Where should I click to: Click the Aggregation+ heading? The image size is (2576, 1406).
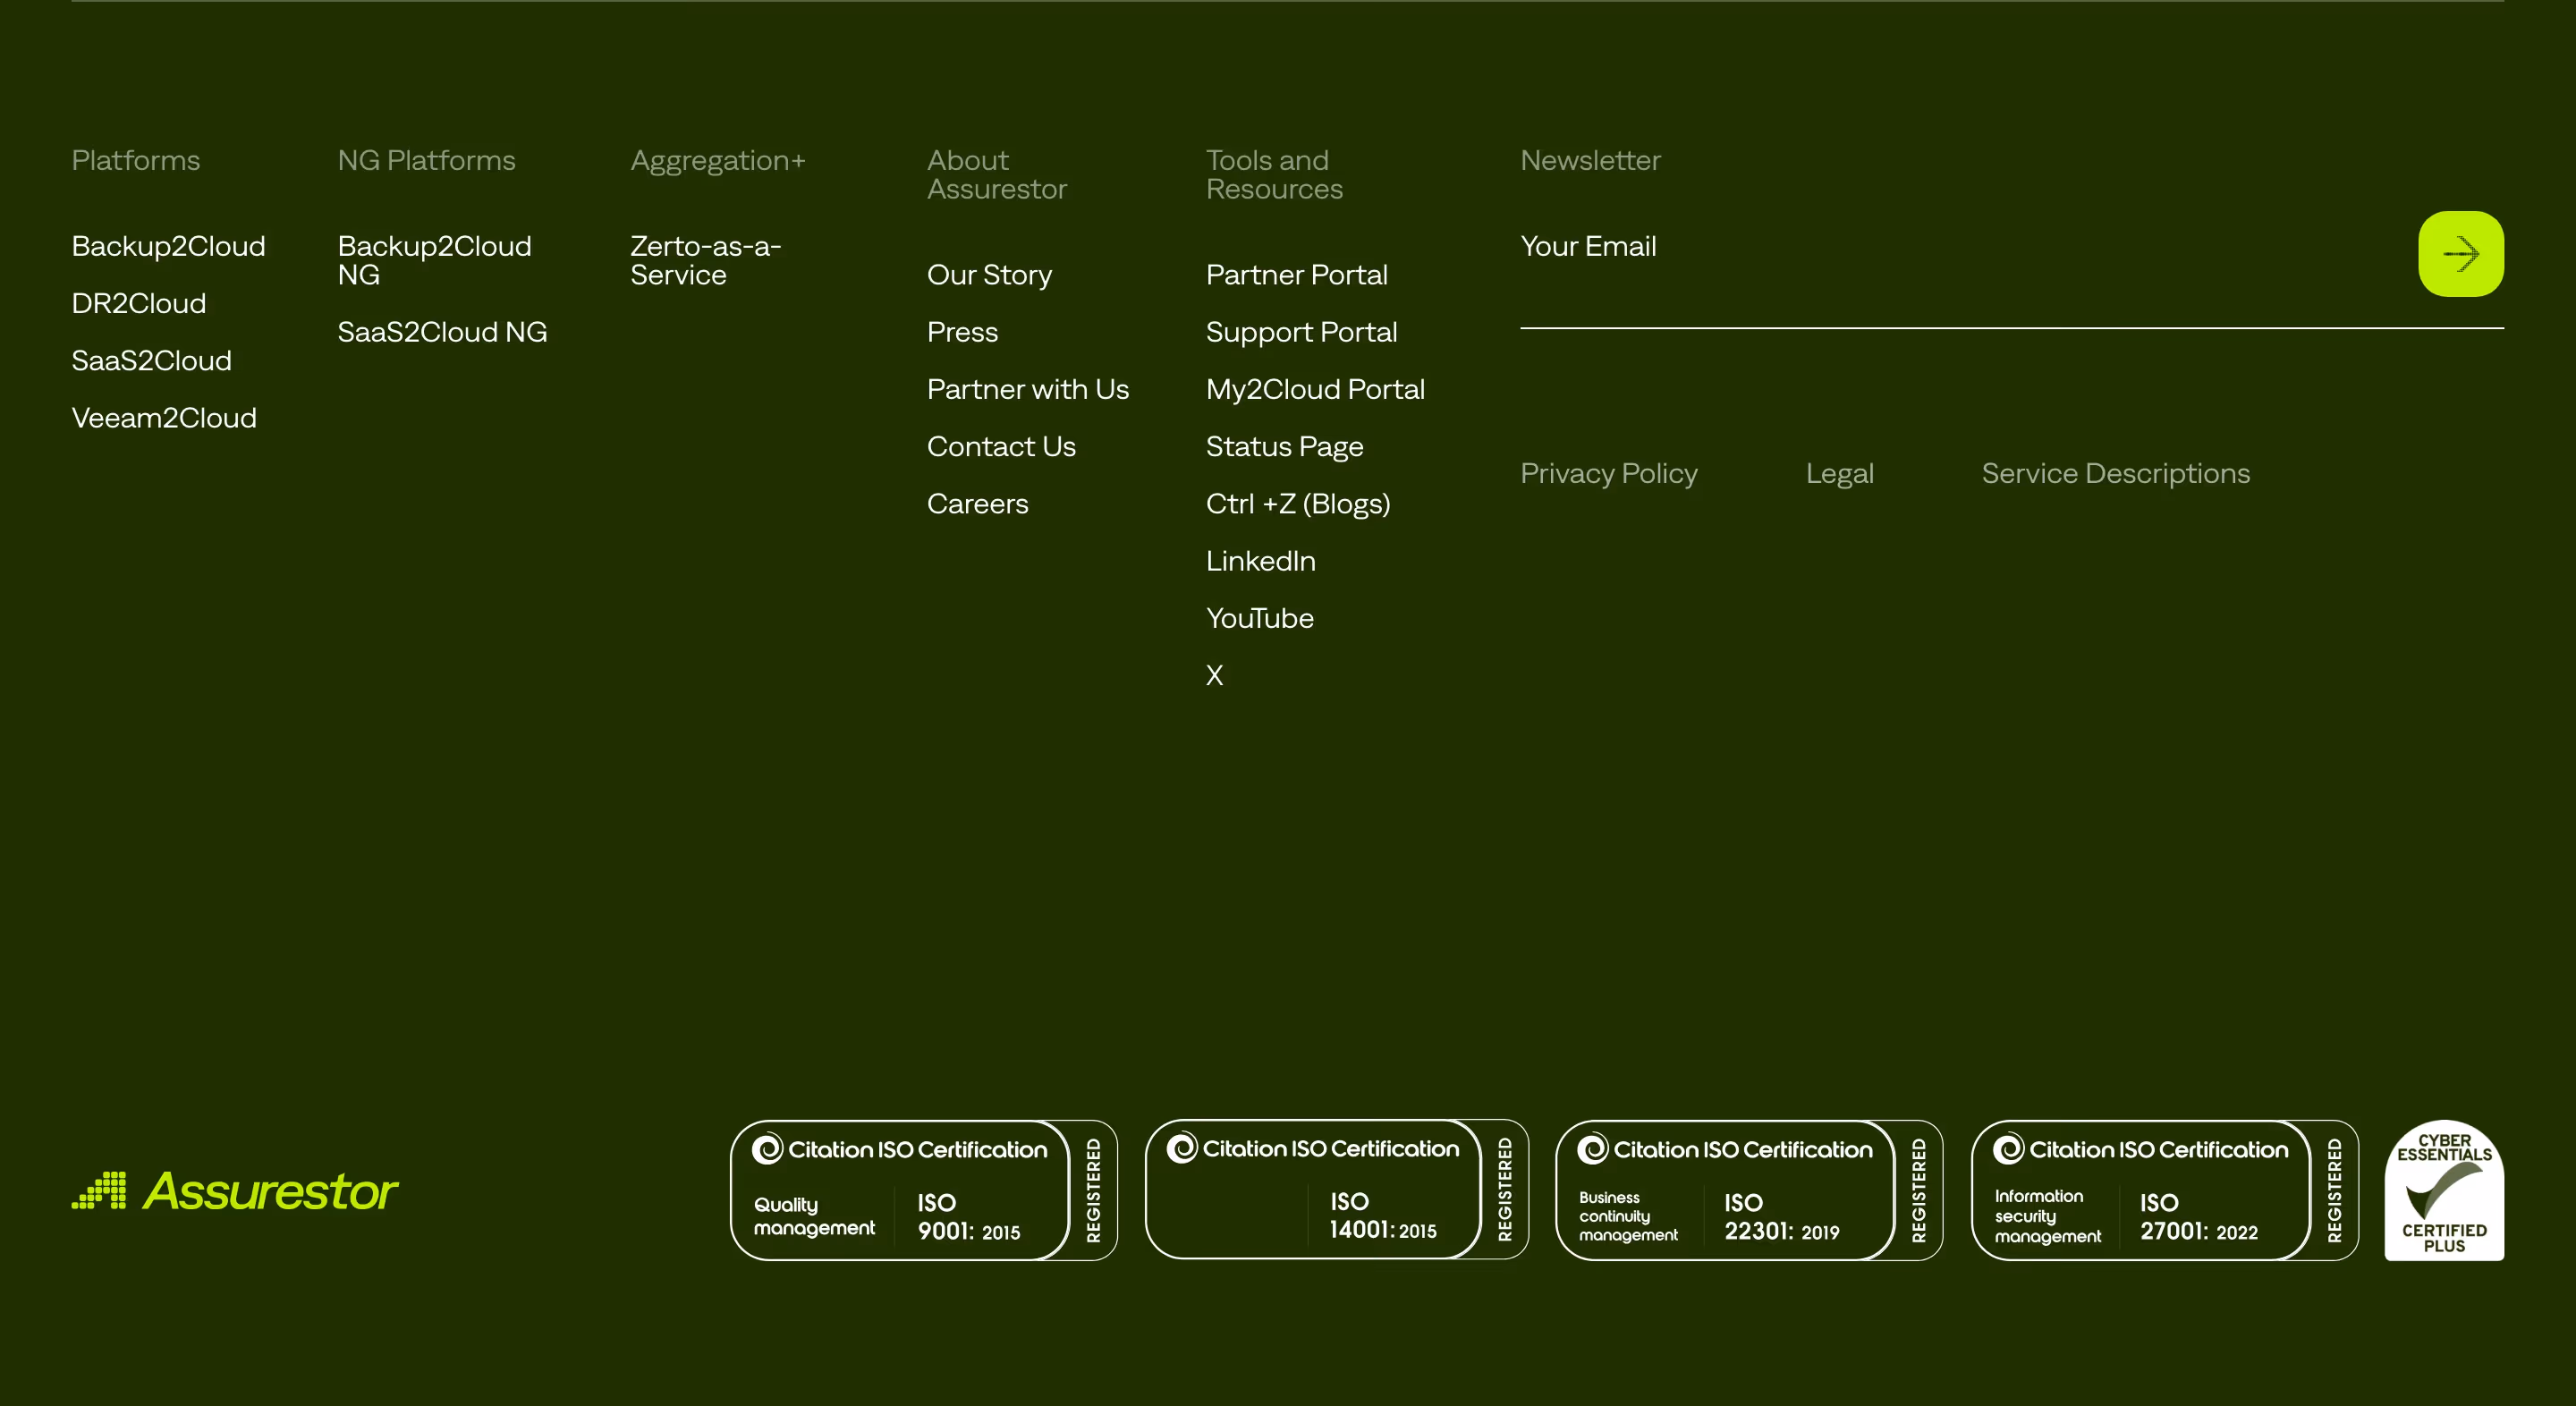point(717,161)
